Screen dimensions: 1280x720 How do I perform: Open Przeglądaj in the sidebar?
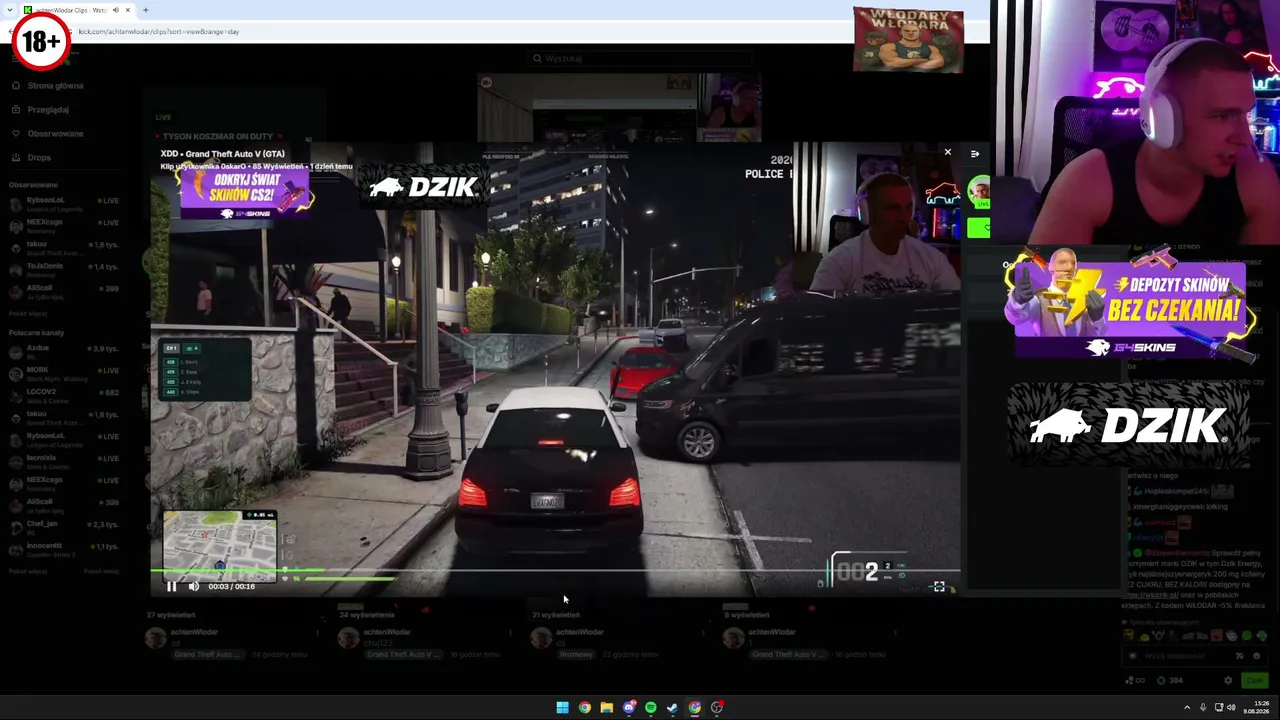(x=48, y=110)
